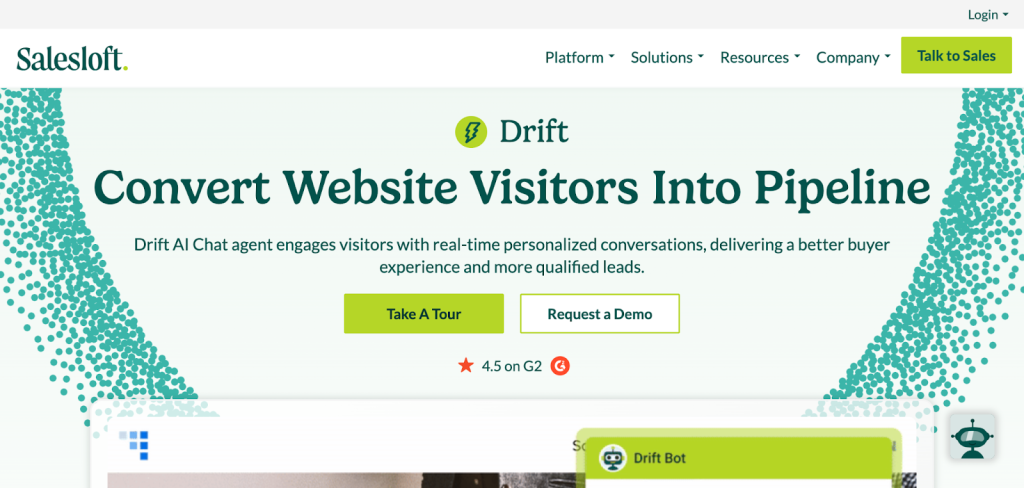Open the robot chat widget launcher
The width and height of the screenshot is (1024, 488).
click(x=972, y=436)
